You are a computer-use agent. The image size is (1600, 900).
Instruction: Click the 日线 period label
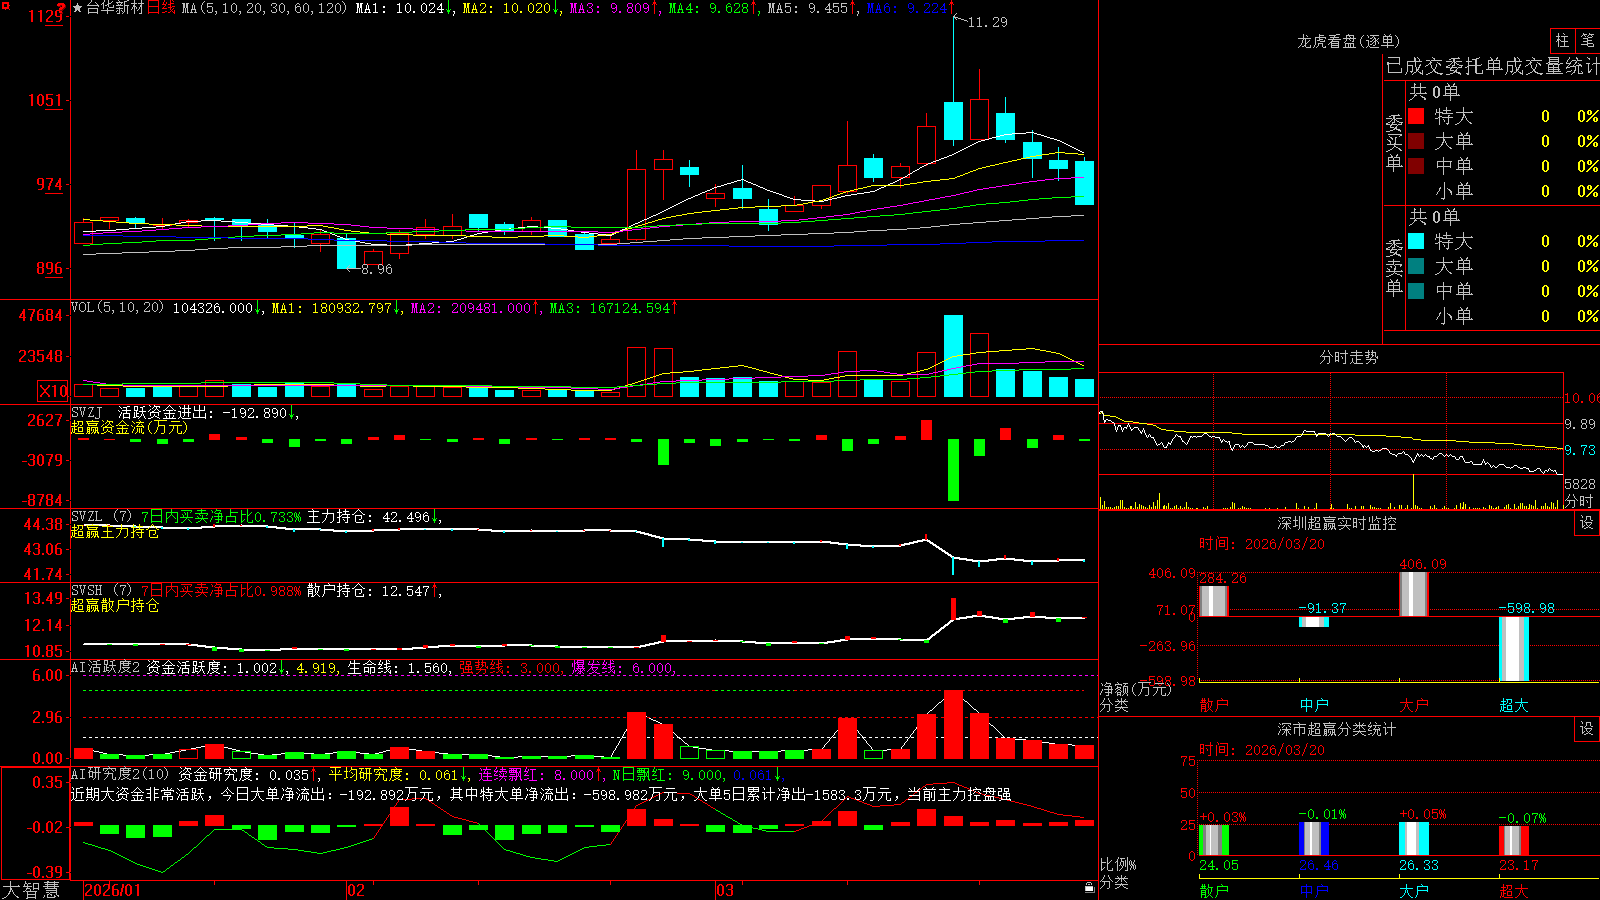(x=161, y=8)
